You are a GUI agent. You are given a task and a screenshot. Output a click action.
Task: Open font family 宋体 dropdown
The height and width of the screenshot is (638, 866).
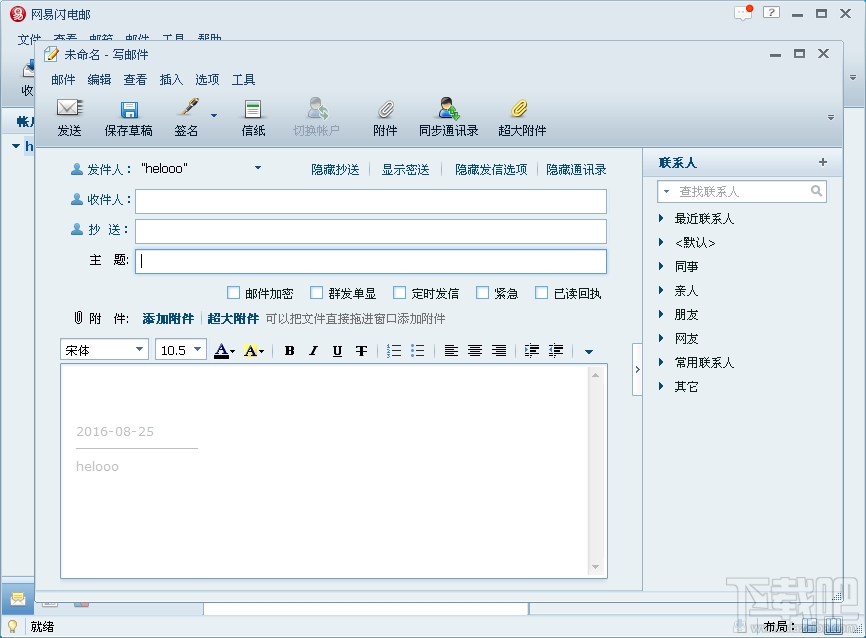click(x=139, y=349)
